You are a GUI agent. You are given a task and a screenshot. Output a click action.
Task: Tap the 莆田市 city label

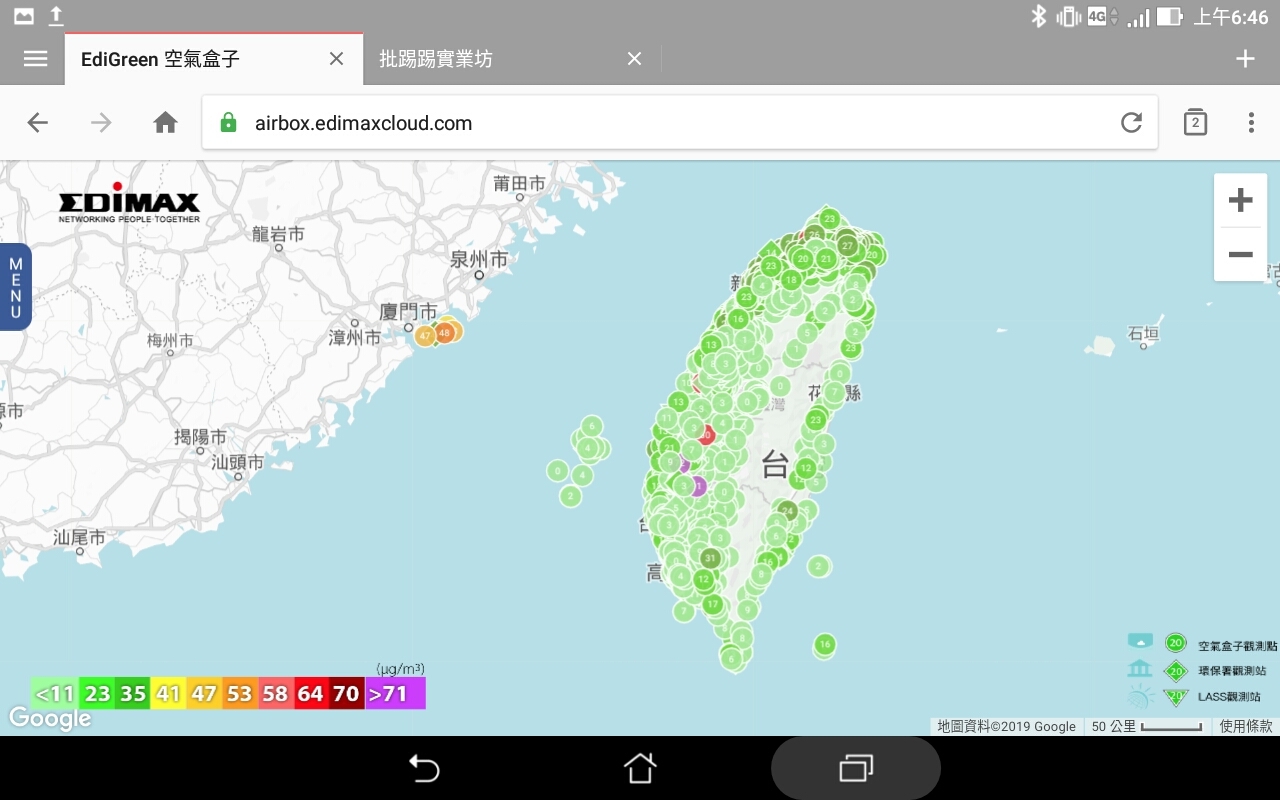coord(520,184)
